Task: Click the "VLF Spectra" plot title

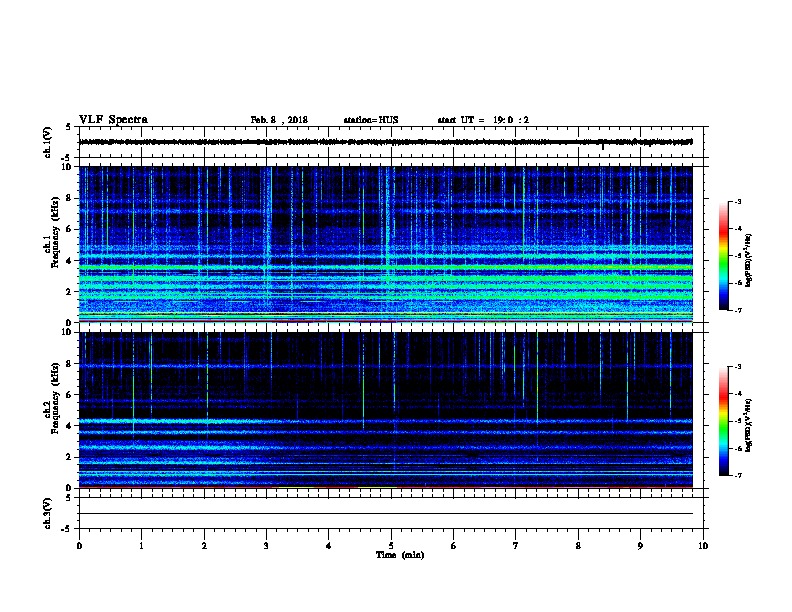Action: tap(113, 120)
